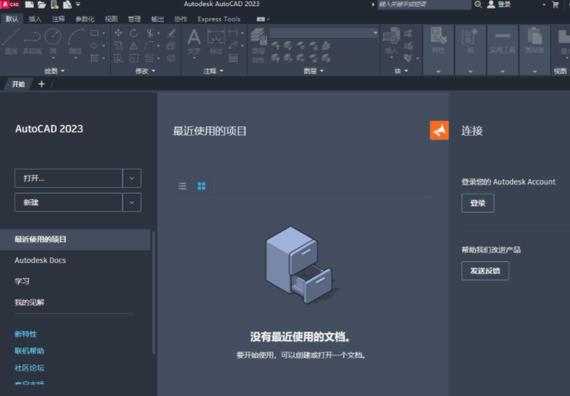Select the Ellipse tool in Draw panel
The image size is (570, 396).
point(94,45)
